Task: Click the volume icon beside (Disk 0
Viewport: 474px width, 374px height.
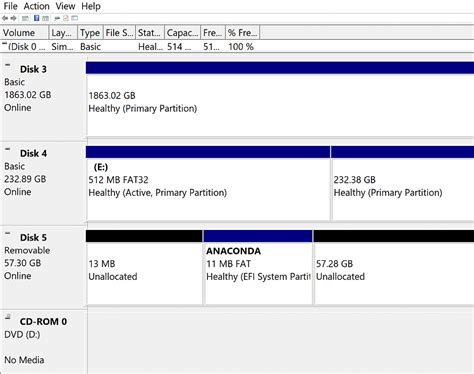Action: 4,44
